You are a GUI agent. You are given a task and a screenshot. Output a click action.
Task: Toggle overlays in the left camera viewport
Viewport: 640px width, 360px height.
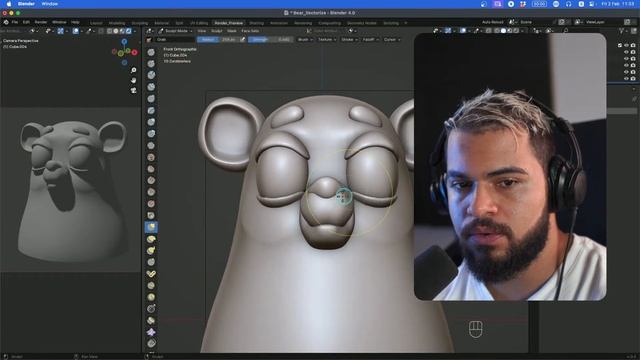pyautogui.click(x=76, y=31)
